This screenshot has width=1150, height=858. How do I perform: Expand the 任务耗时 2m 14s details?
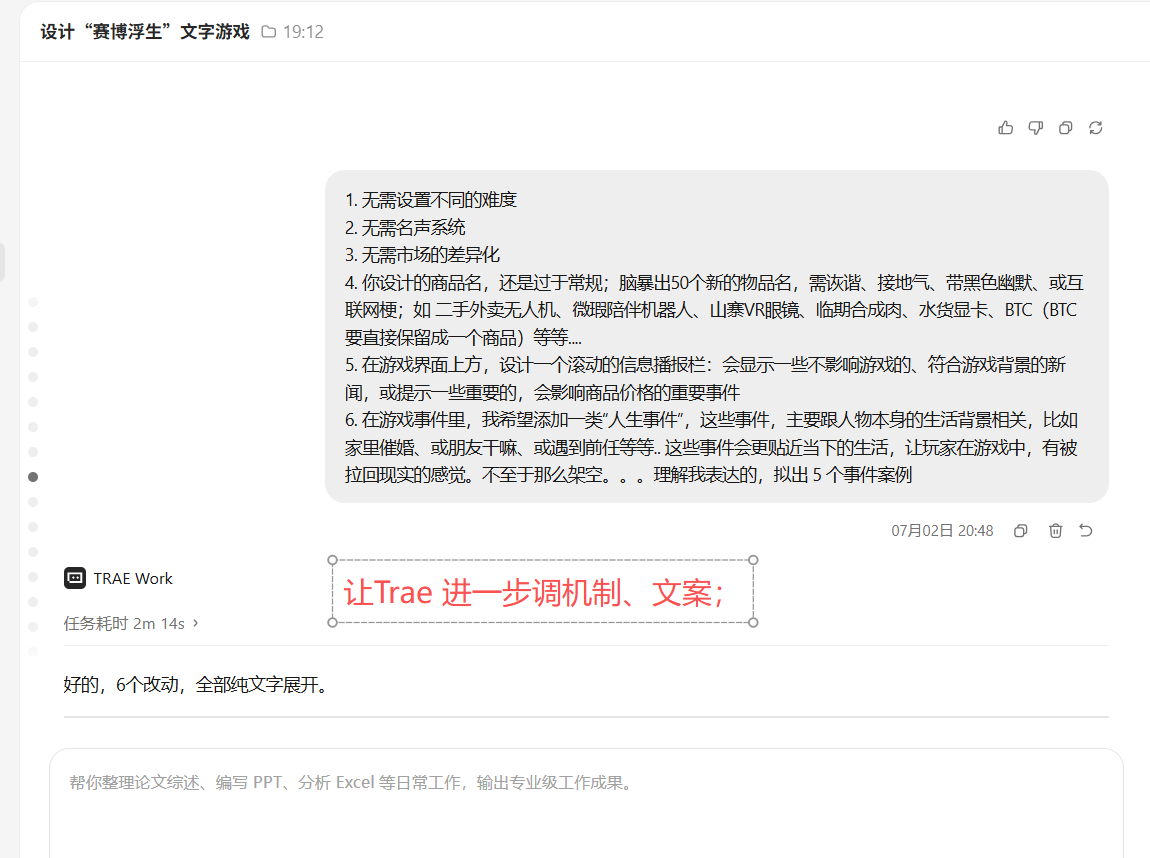tap(131, 623)
